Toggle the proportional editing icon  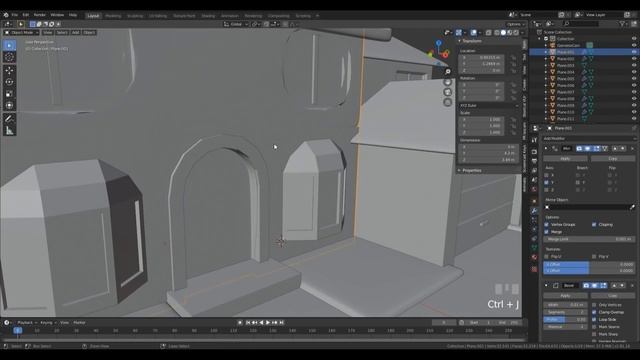click(285, 24)
